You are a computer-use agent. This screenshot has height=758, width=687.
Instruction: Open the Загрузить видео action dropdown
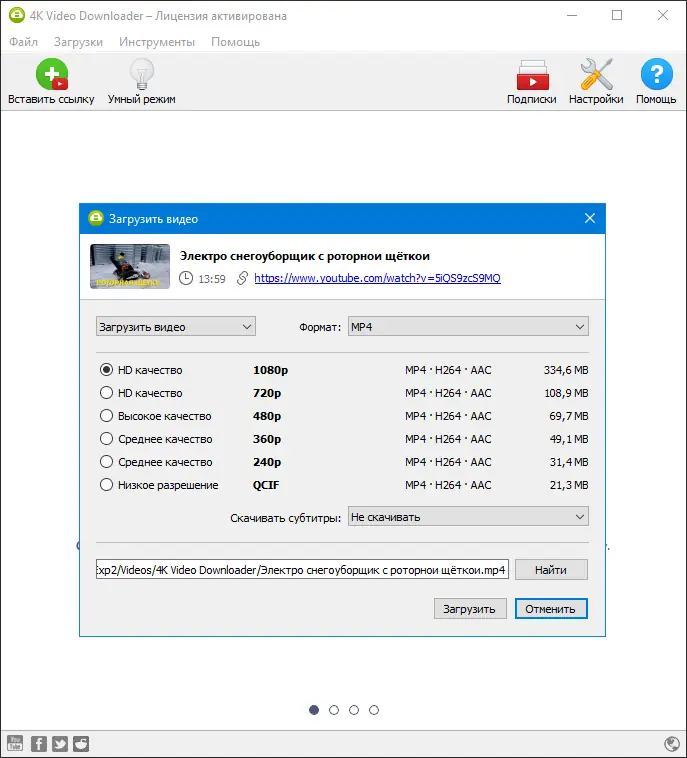pos(176,327)
